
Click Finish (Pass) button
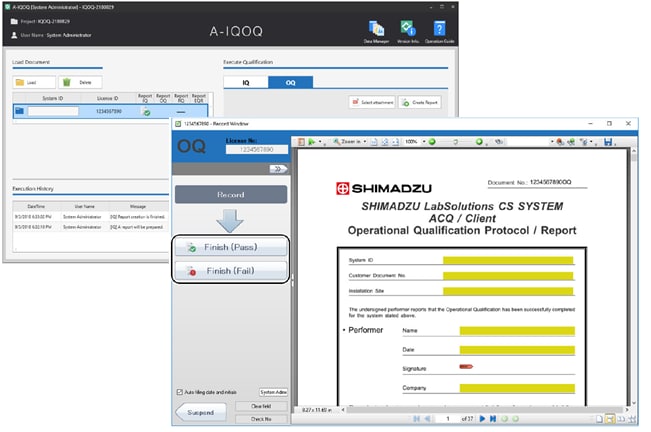pyautogui.click(x=231, y=247)
